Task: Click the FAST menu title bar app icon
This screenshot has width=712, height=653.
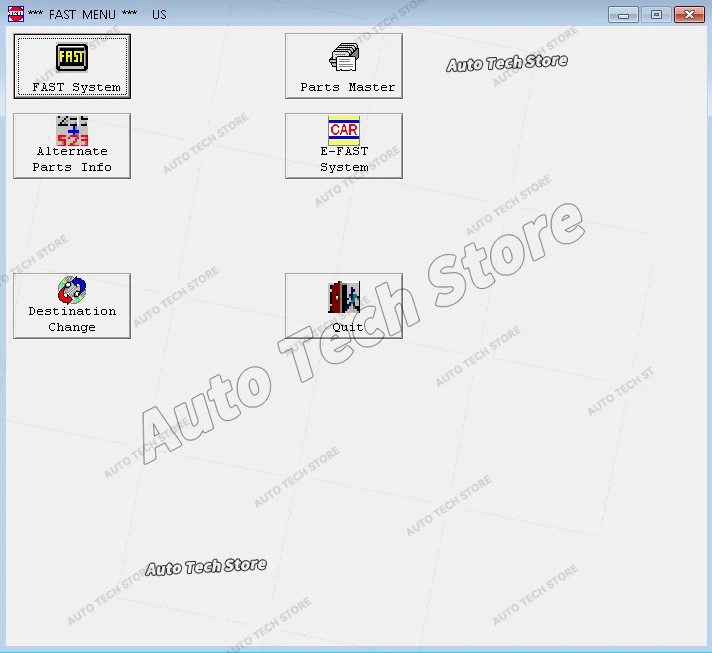Action: [x=15, y=14]
